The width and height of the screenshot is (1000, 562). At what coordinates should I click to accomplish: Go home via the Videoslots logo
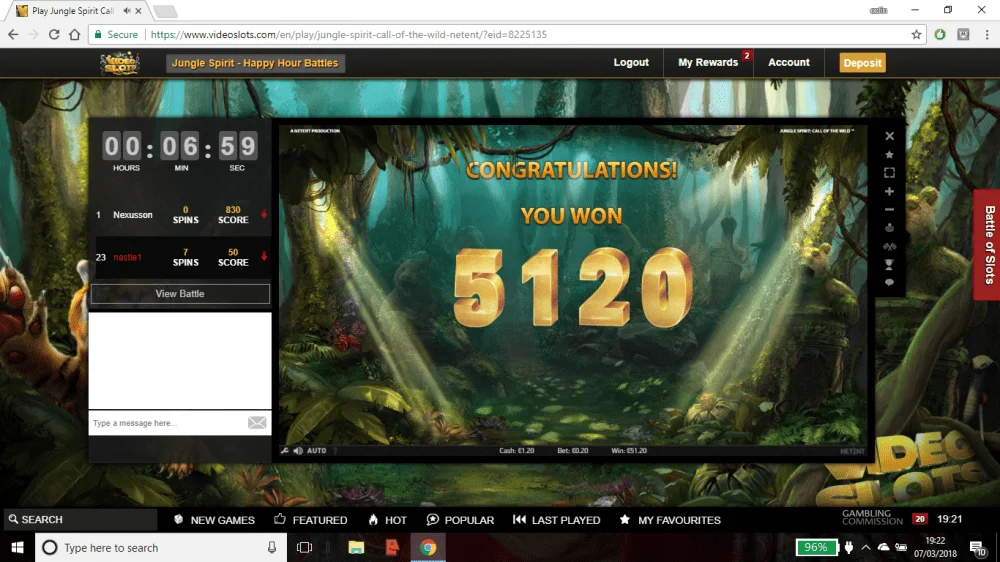tap(120, 63)
